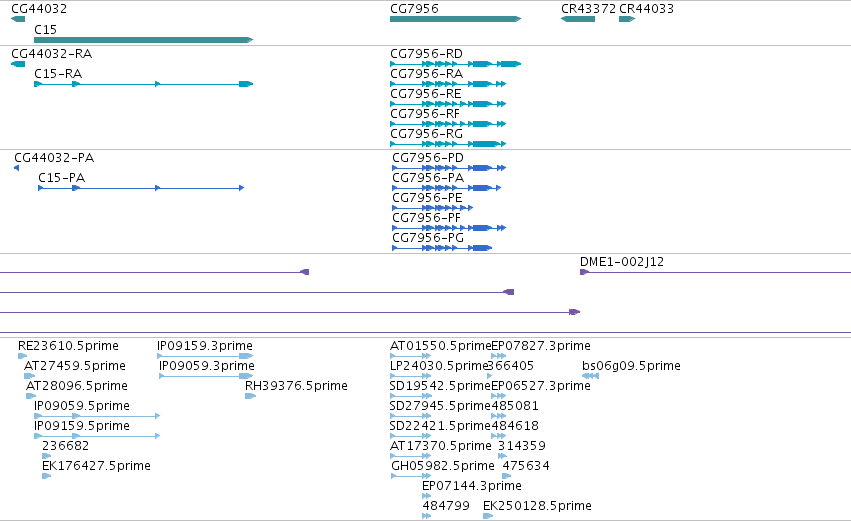The width and height of the screenshot is (851, 521).
Task: Open the SD27945.5prime EST label
Action: click(x=440, y=406)
